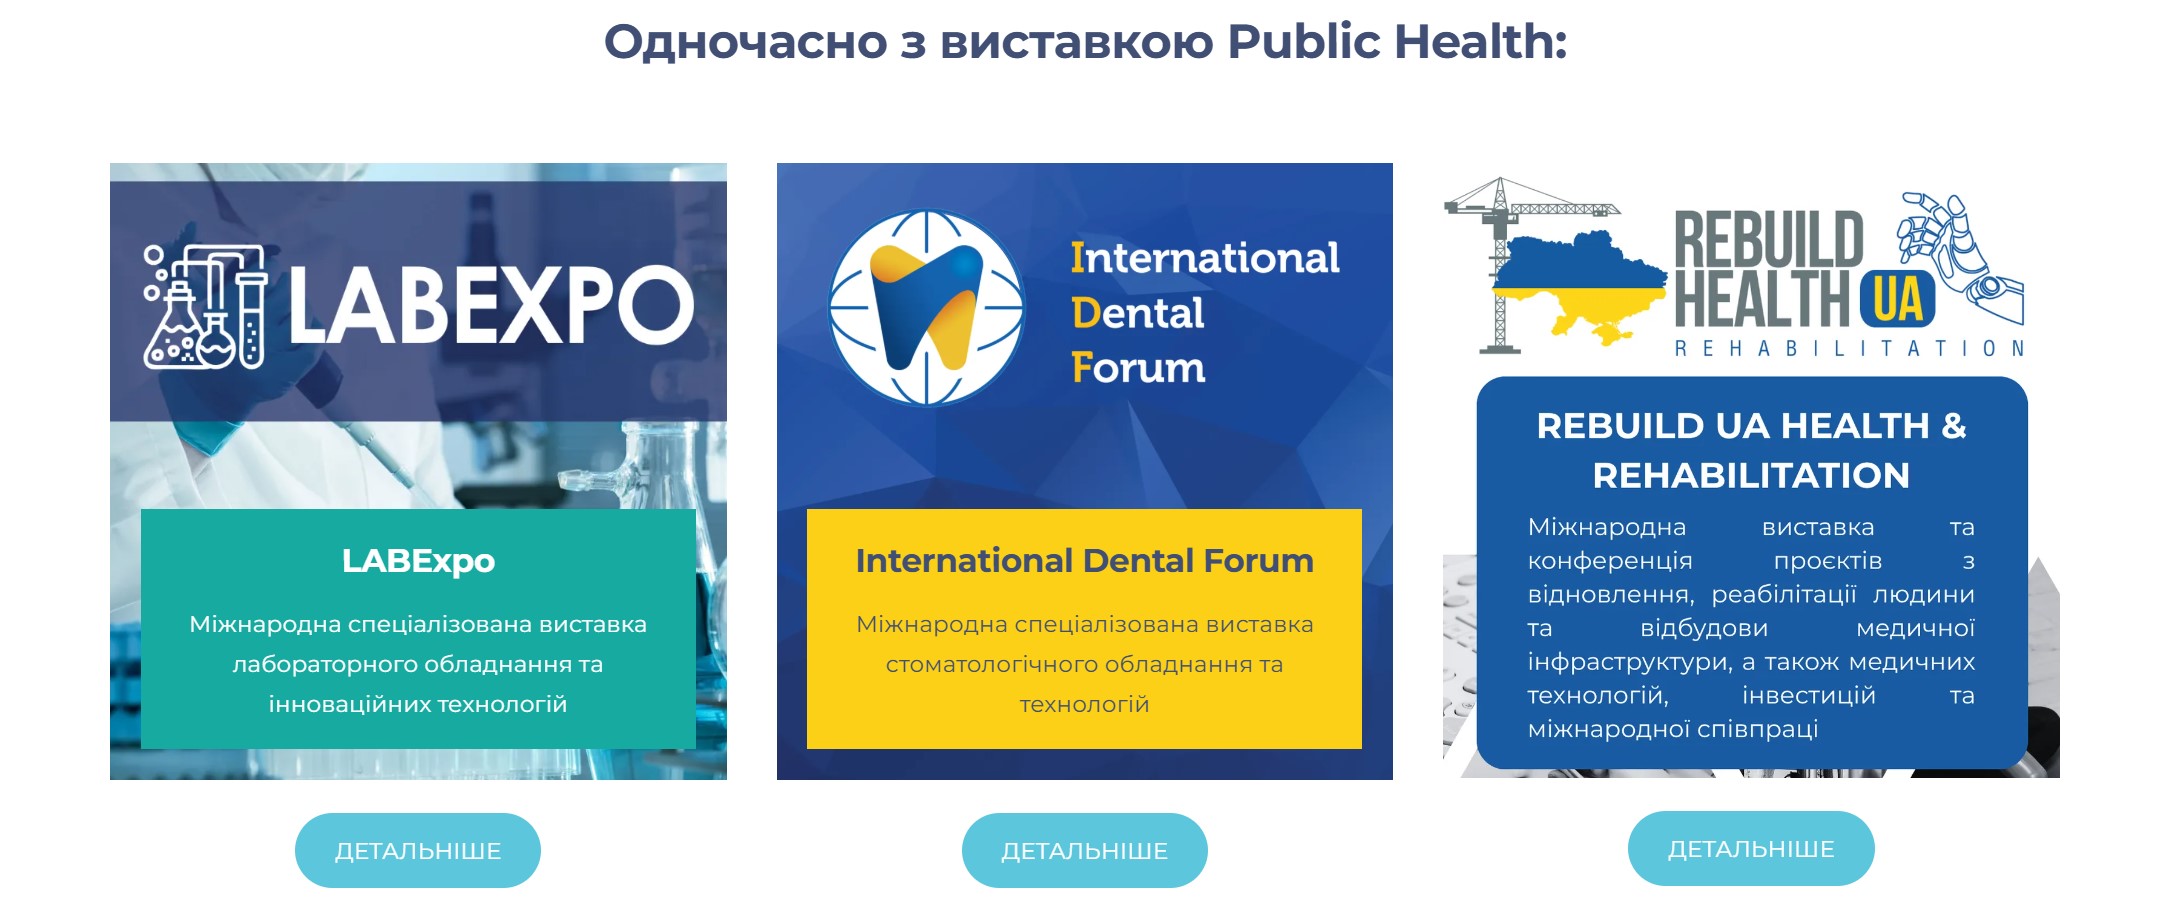Click the robotic hand icon in Rebuild Health logo
The width and height of the screenshot is (2174, 923).
tap(1961, 258)
